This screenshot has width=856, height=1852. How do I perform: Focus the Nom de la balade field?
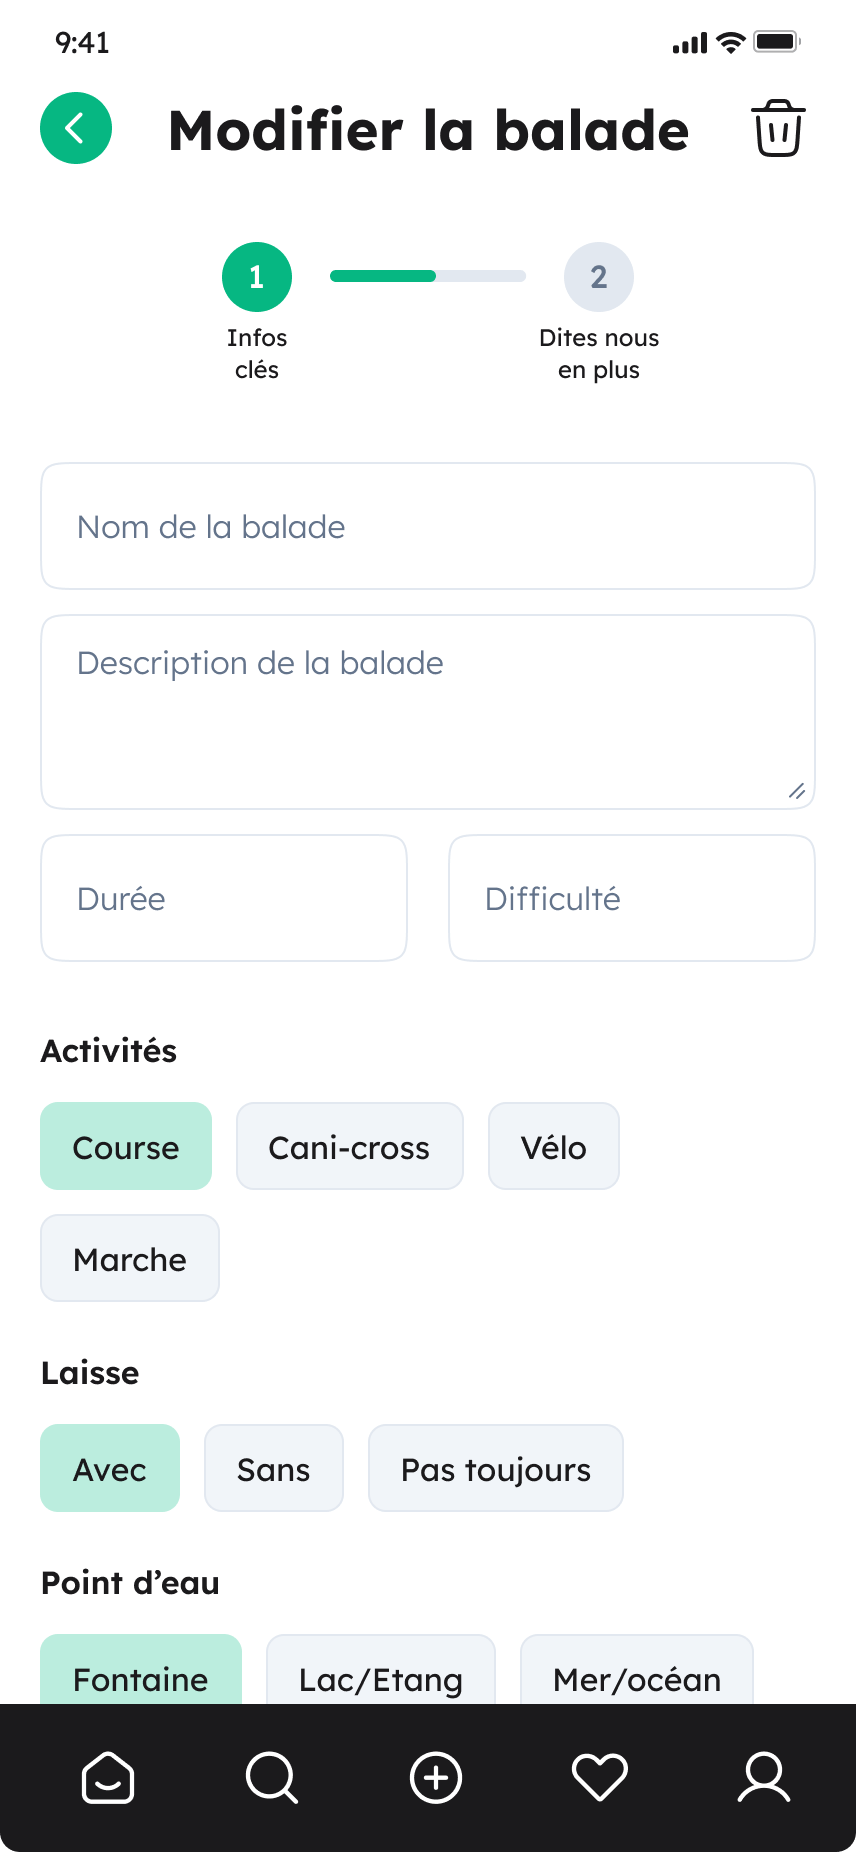point(428,526)
